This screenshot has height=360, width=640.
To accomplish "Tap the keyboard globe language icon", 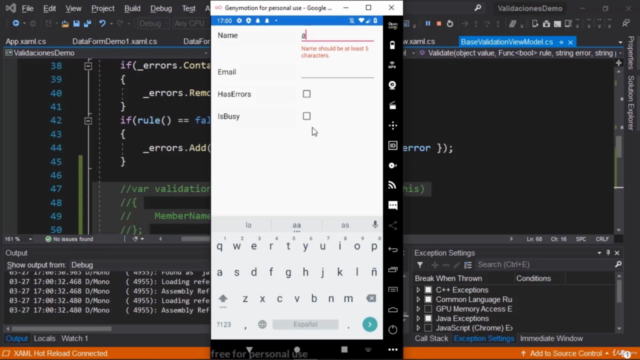I will [262, 324].
